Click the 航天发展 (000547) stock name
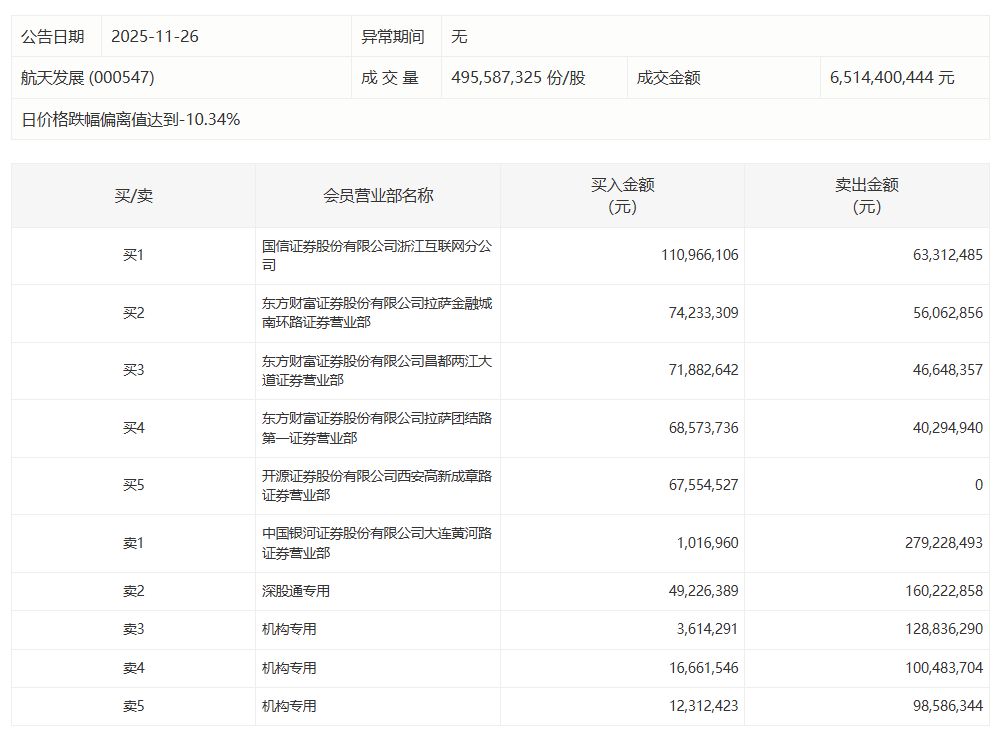Image resolution: width=1005 pixels, height=743 pixels. point(88,77)
